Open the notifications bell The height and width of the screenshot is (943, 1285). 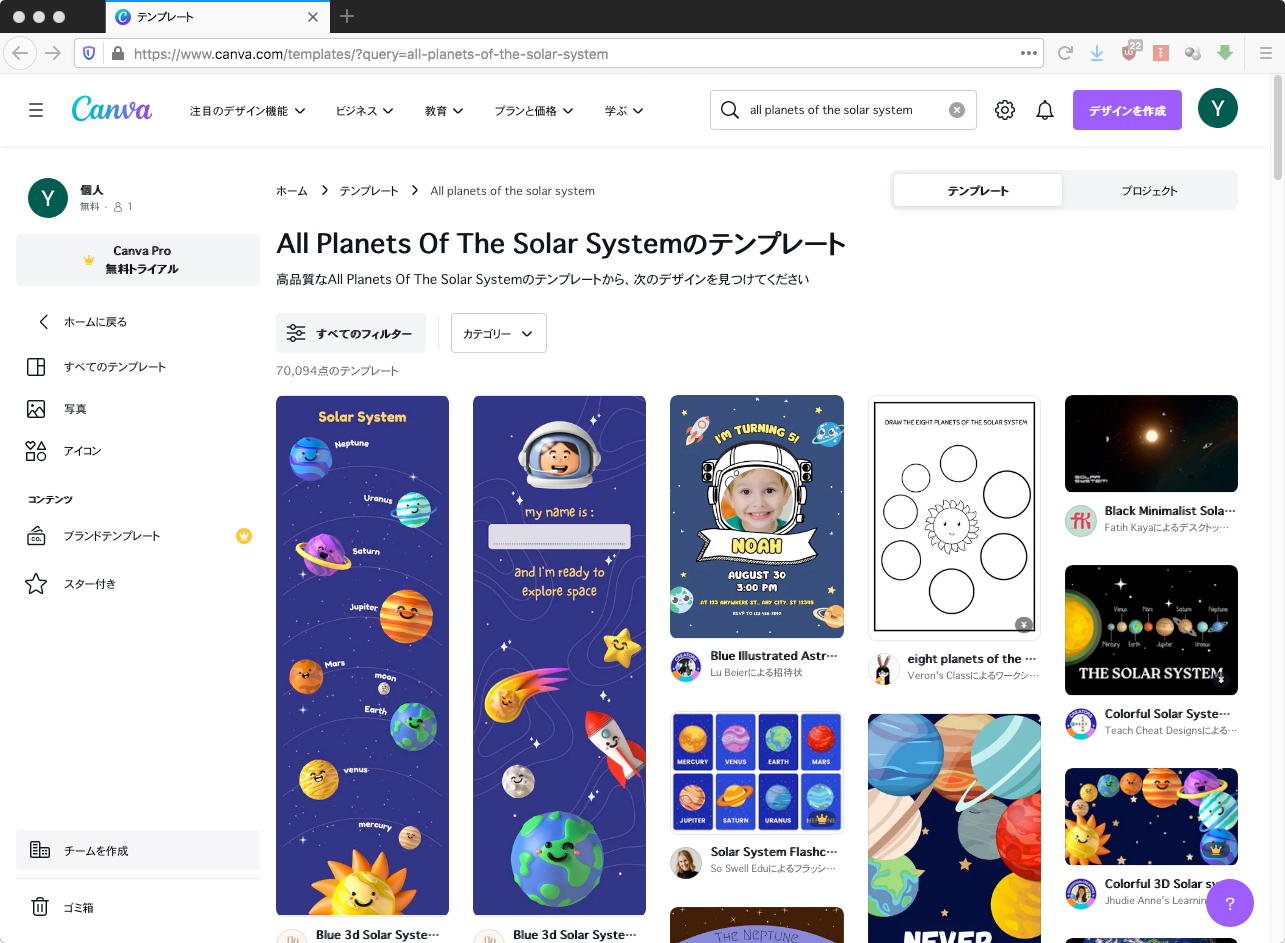pos(1045,110)
